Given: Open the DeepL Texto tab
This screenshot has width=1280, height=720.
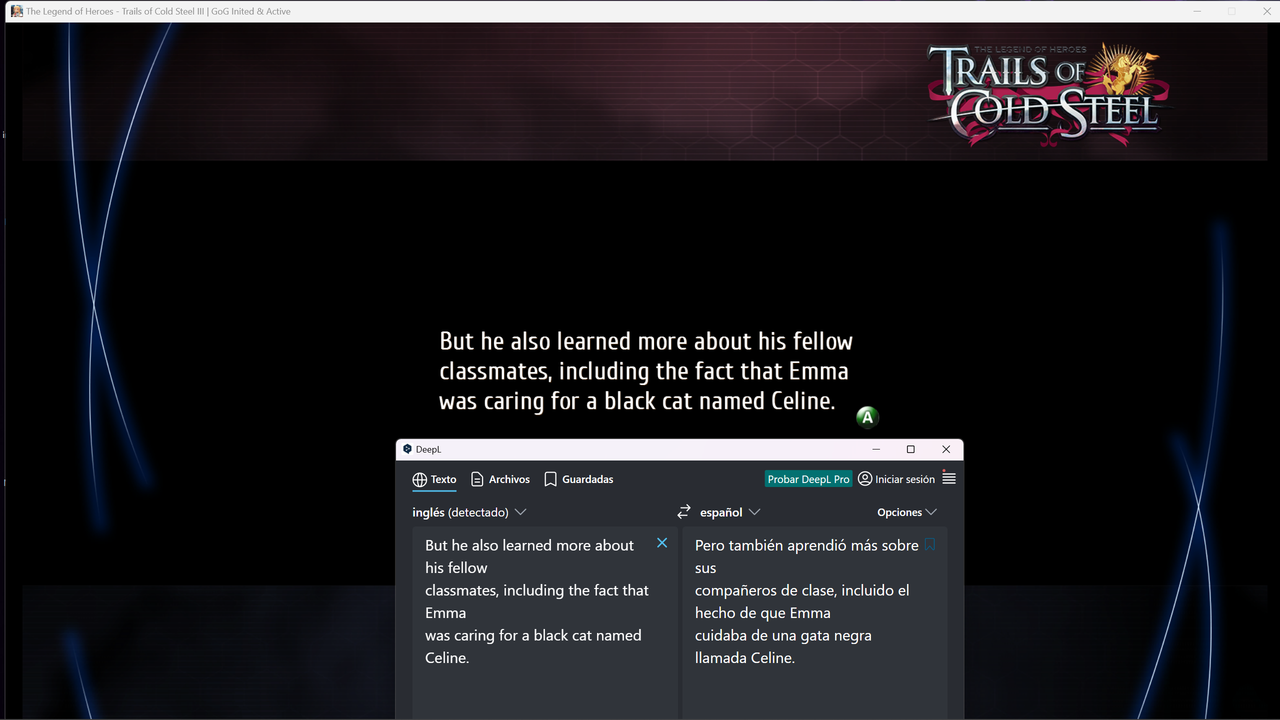Looking at the screenshot, I should [434, 479].
